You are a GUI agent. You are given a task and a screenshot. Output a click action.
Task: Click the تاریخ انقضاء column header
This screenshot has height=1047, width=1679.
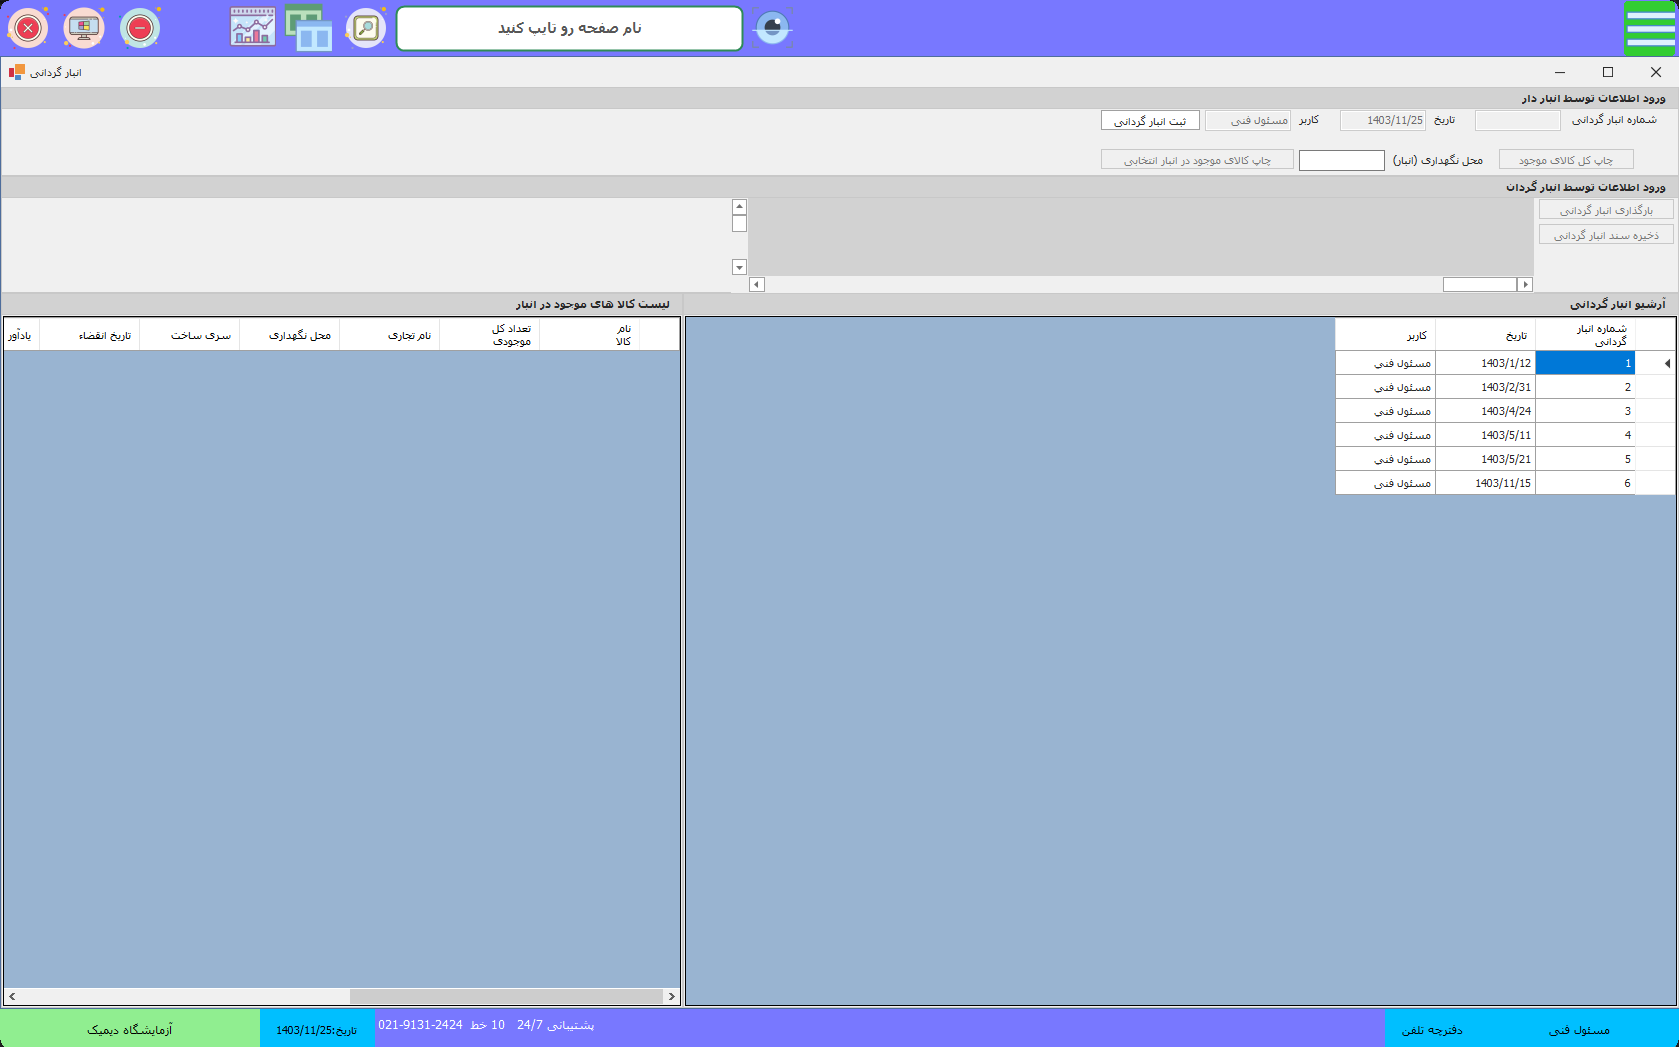(x=104, y=335)
